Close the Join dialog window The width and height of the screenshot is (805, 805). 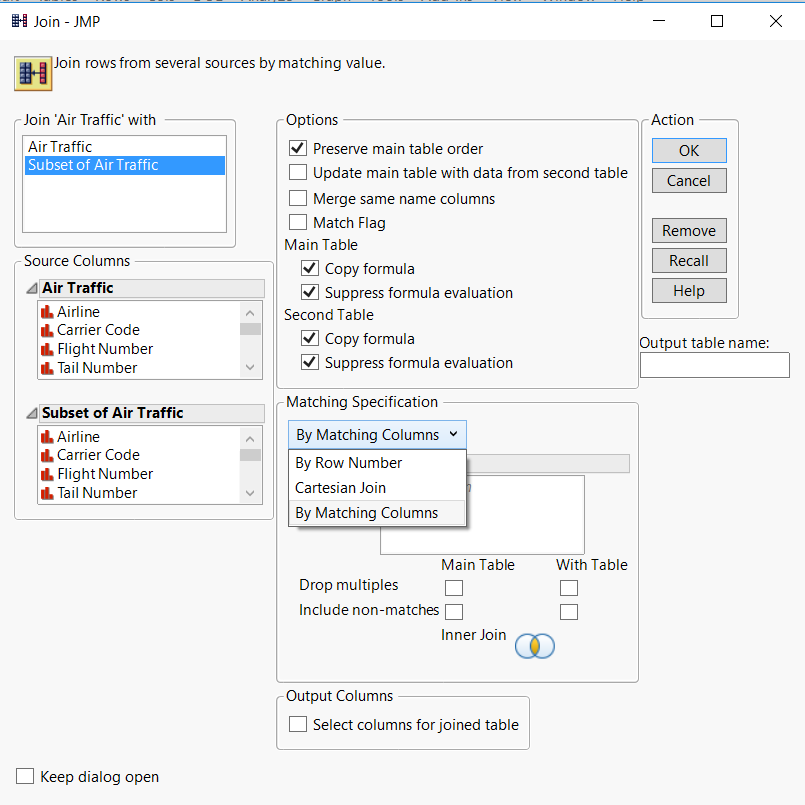[776, 21]
